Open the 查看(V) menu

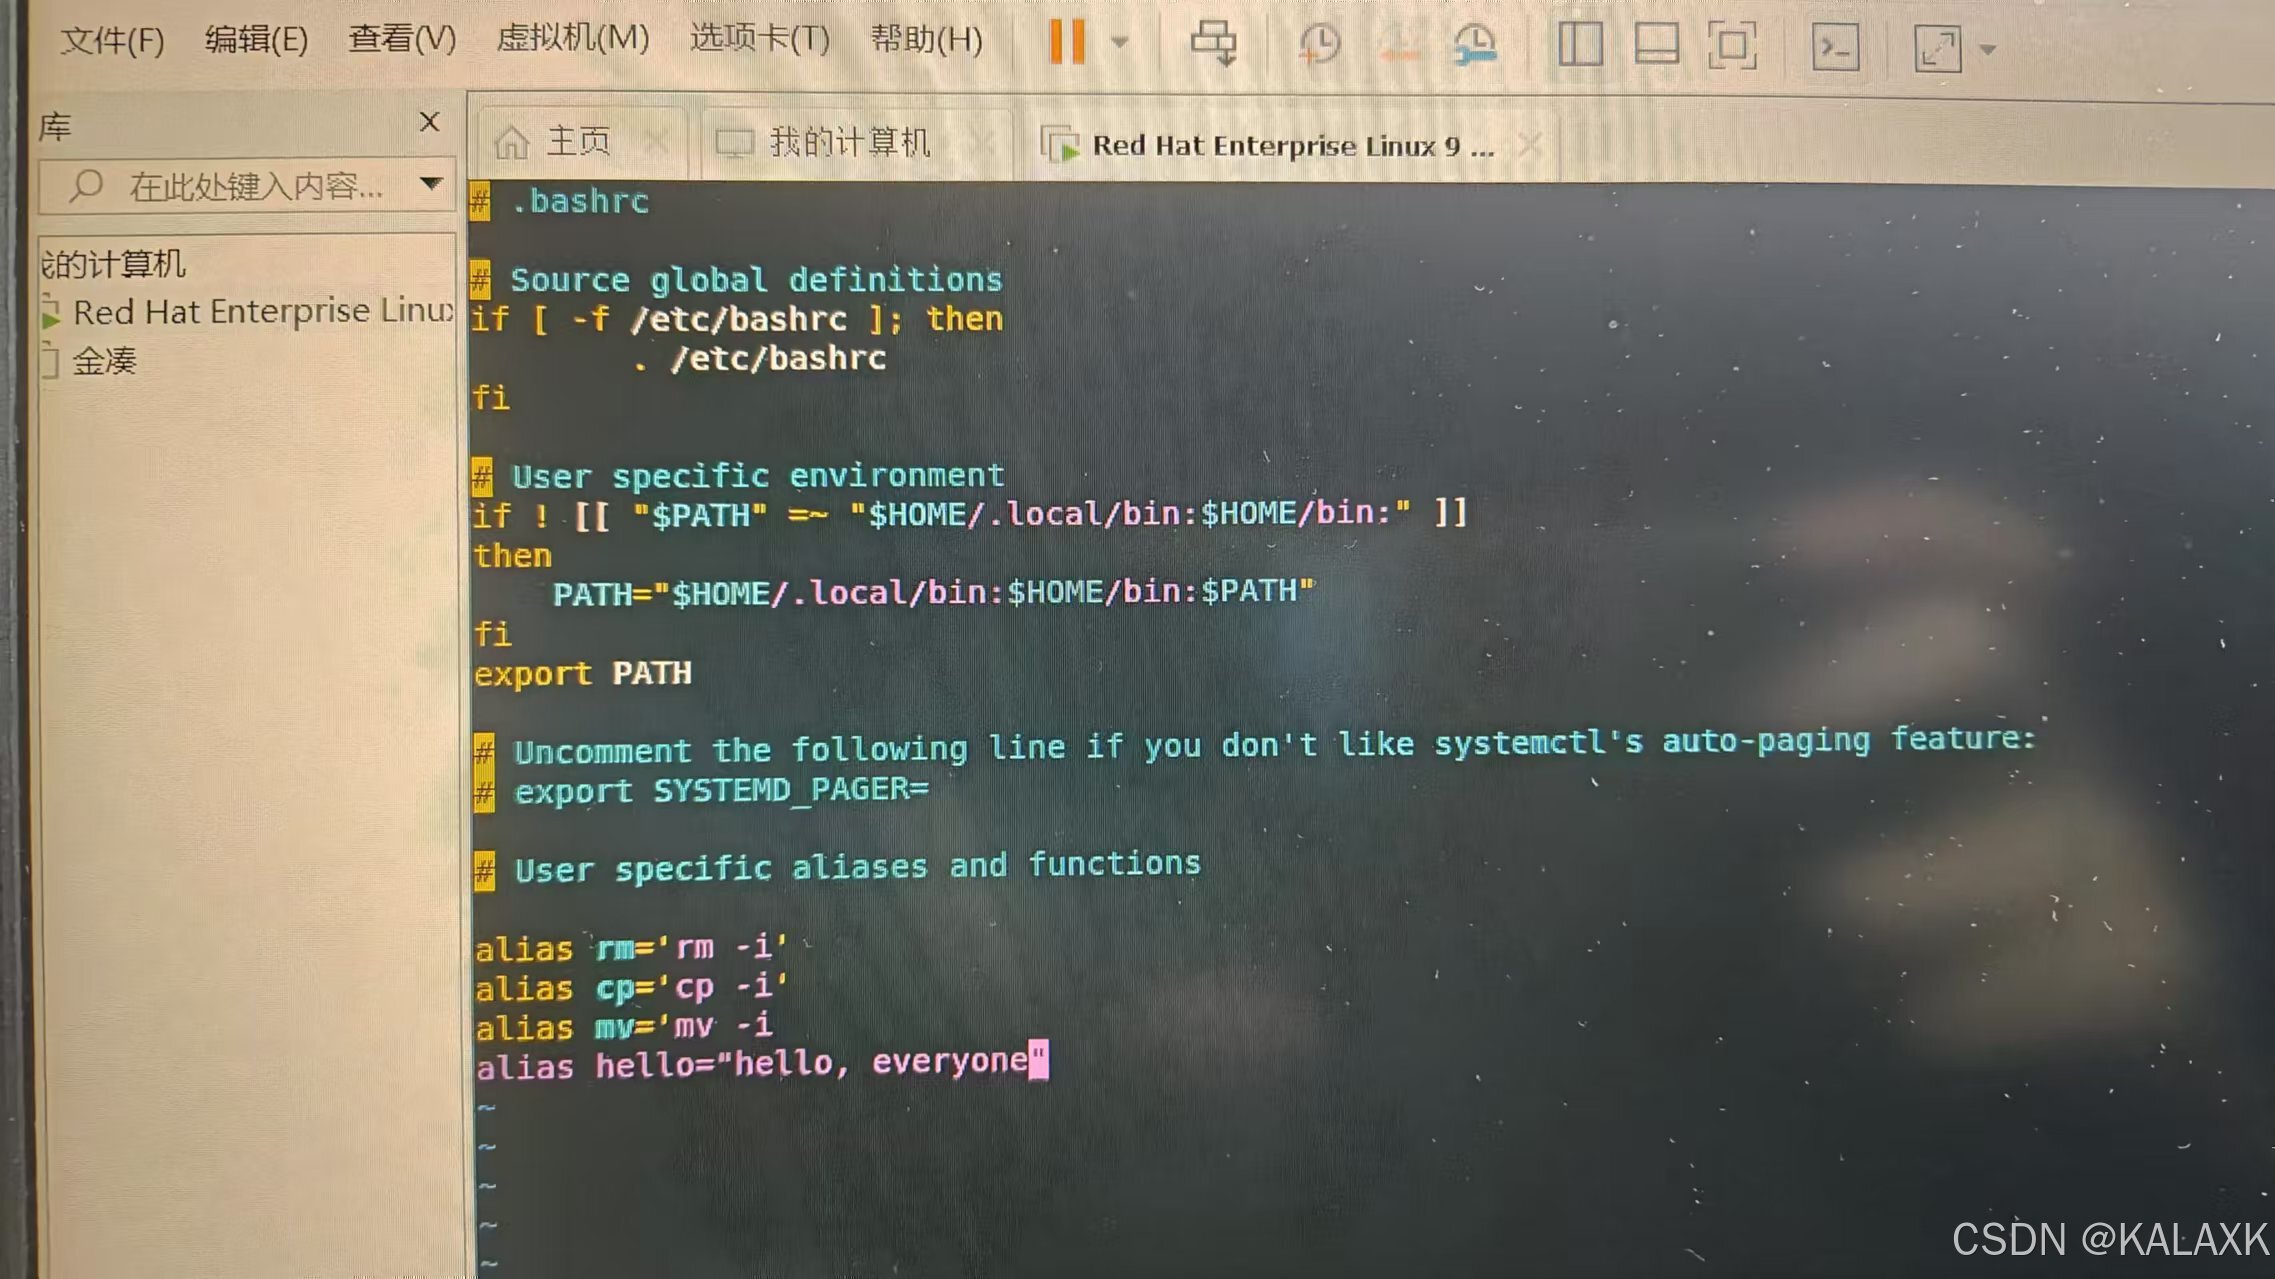[402, 39]
